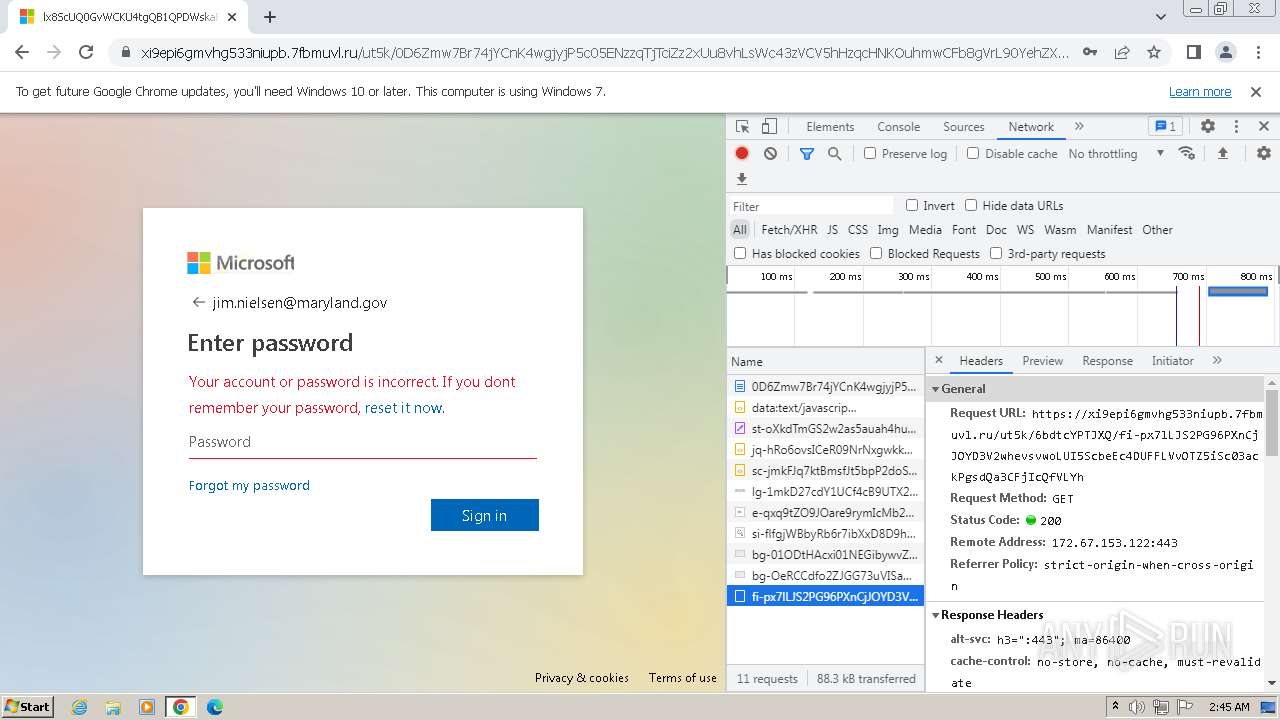This screenshot has height=720, width=1280.
Task: Toggle Chrome side panel icon
Action: point(1194,52)
